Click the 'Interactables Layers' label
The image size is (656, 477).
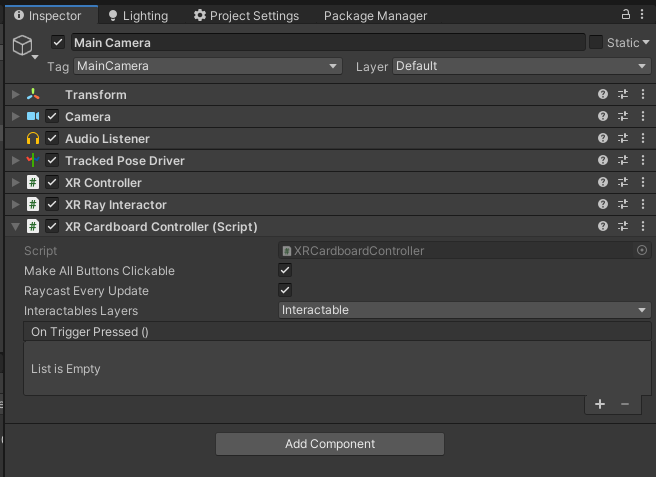81,311
